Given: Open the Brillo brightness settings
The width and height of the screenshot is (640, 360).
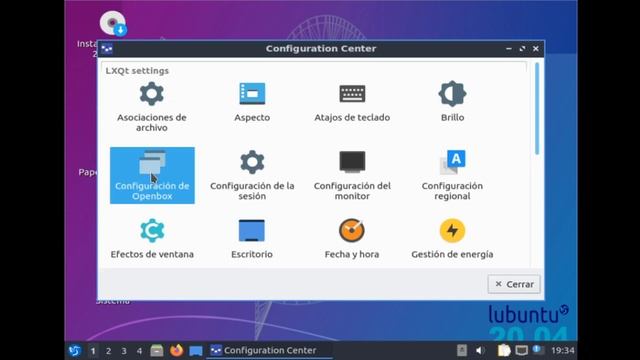Looking at the screenshot, I should click(452, 102).
